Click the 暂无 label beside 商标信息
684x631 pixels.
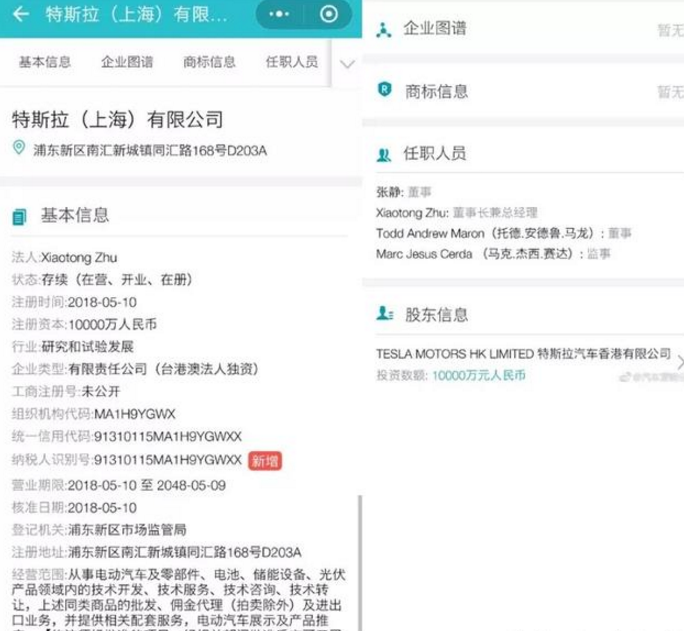tap(671, 92)
